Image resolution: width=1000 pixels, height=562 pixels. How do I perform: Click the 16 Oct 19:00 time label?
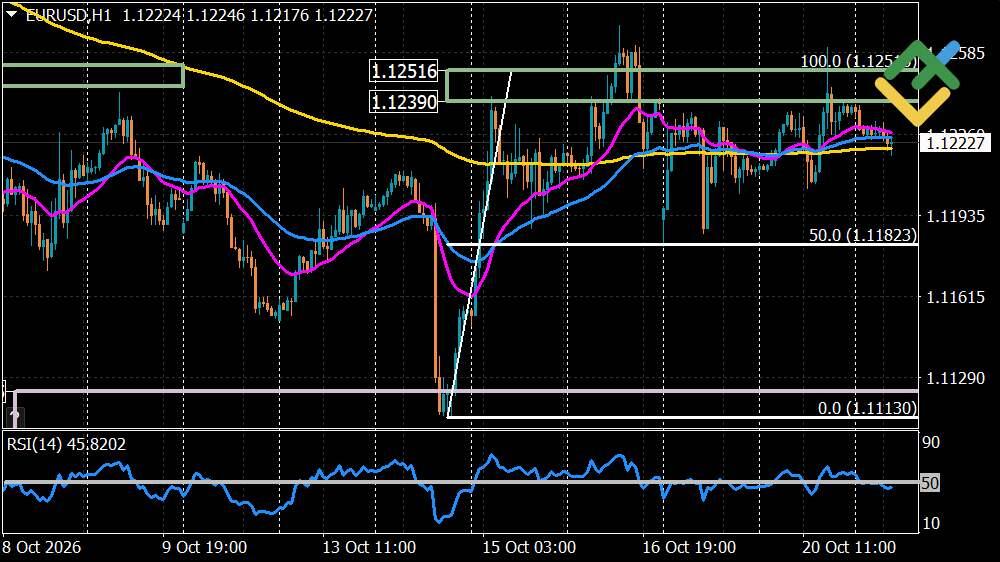[x=689, y=547]
